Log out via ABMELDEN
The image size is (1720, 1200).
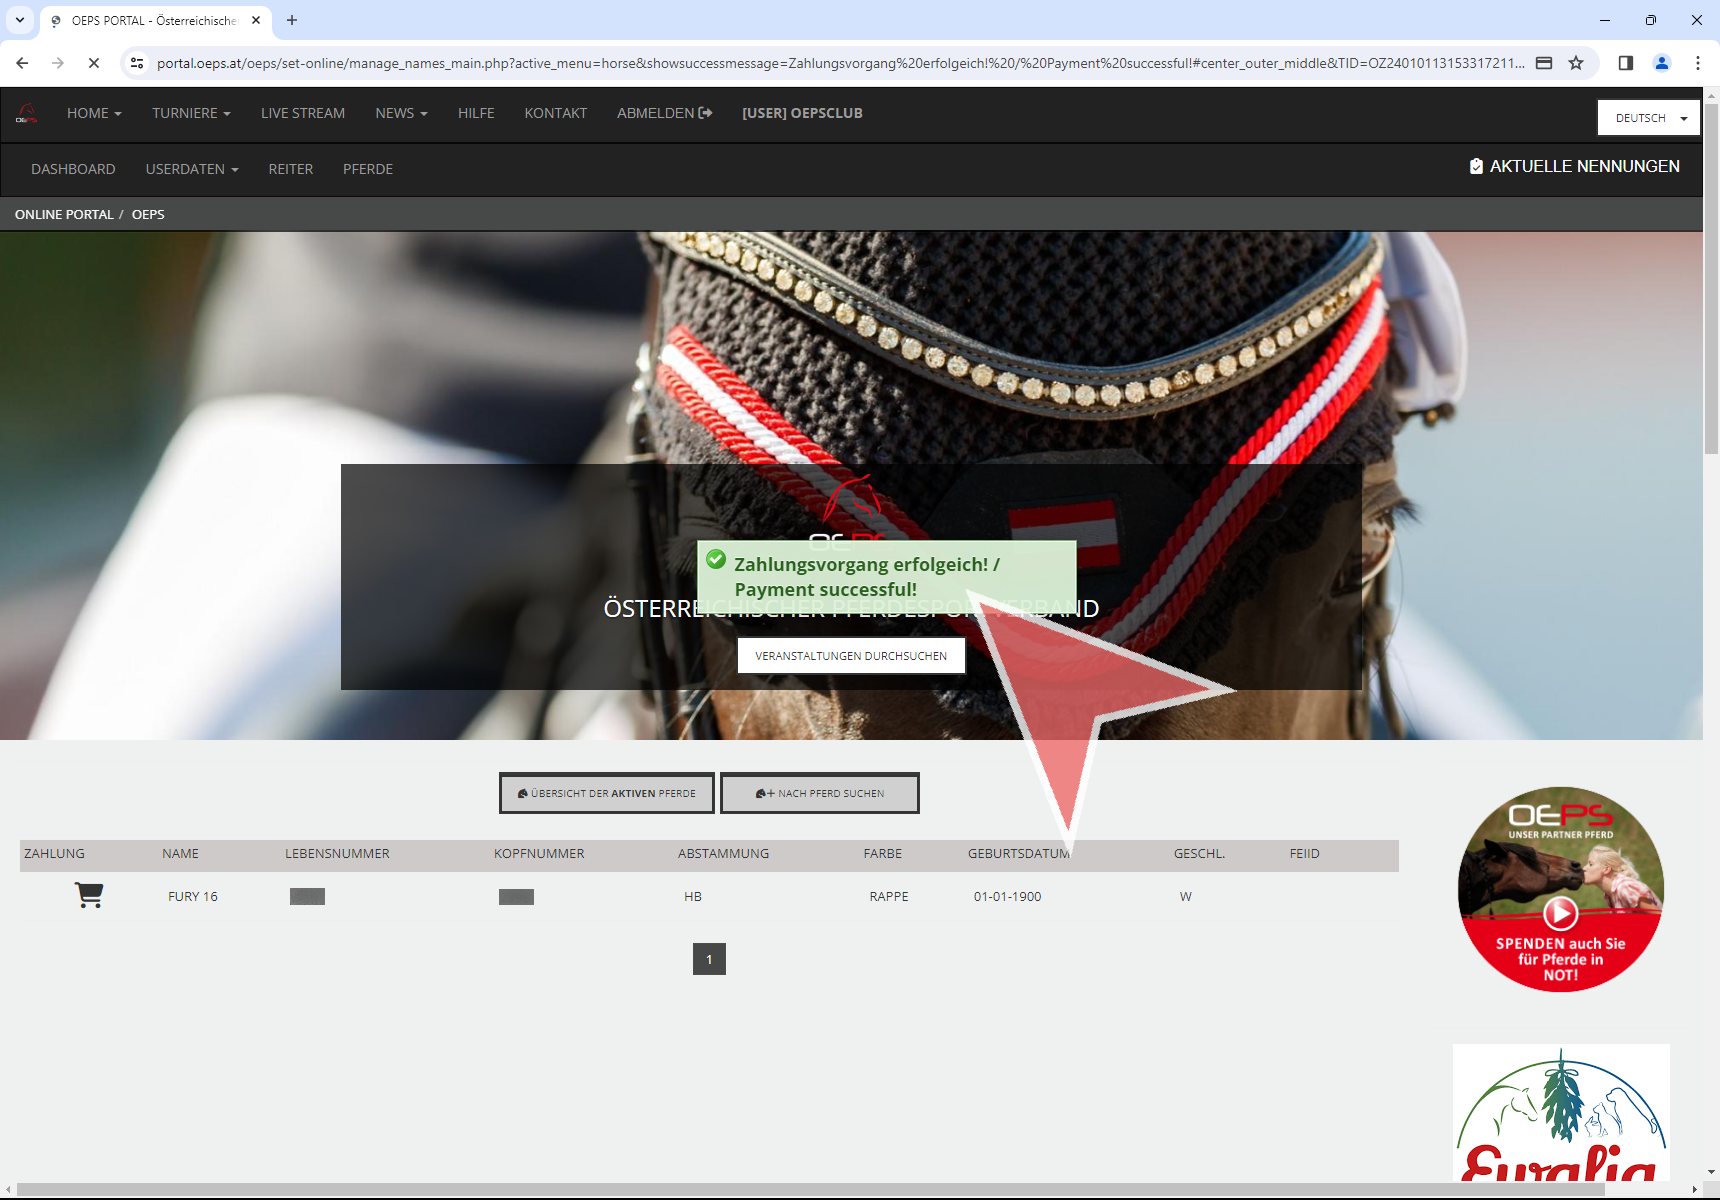(665, 113)
